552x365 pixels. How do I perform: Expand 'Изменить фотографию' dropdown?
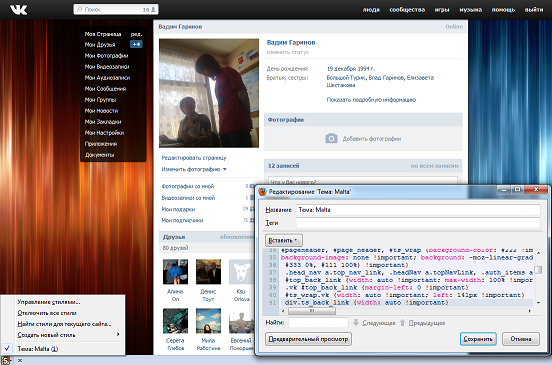(194, 169)
